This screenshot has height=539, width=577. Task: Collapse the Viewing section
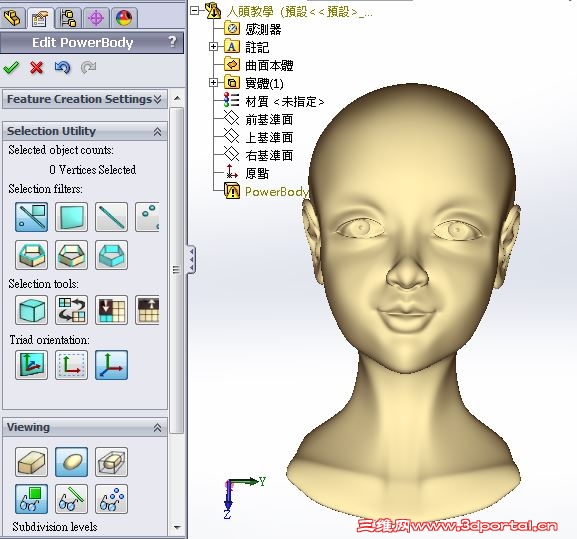click(x=157, y=428)
